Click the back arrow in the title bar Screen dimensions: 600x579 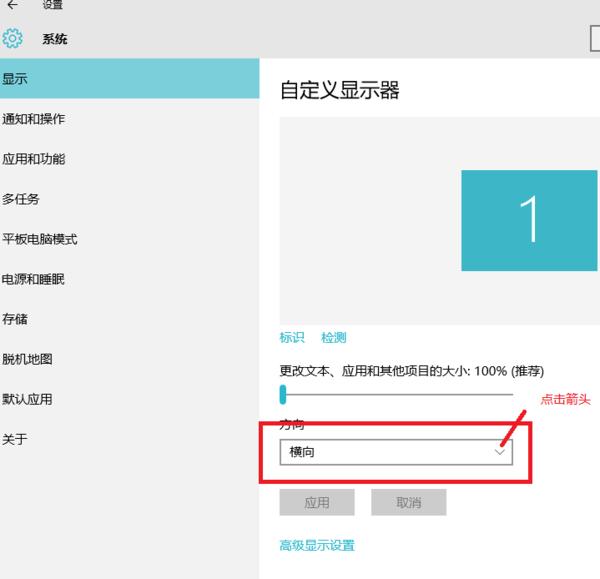12,6
